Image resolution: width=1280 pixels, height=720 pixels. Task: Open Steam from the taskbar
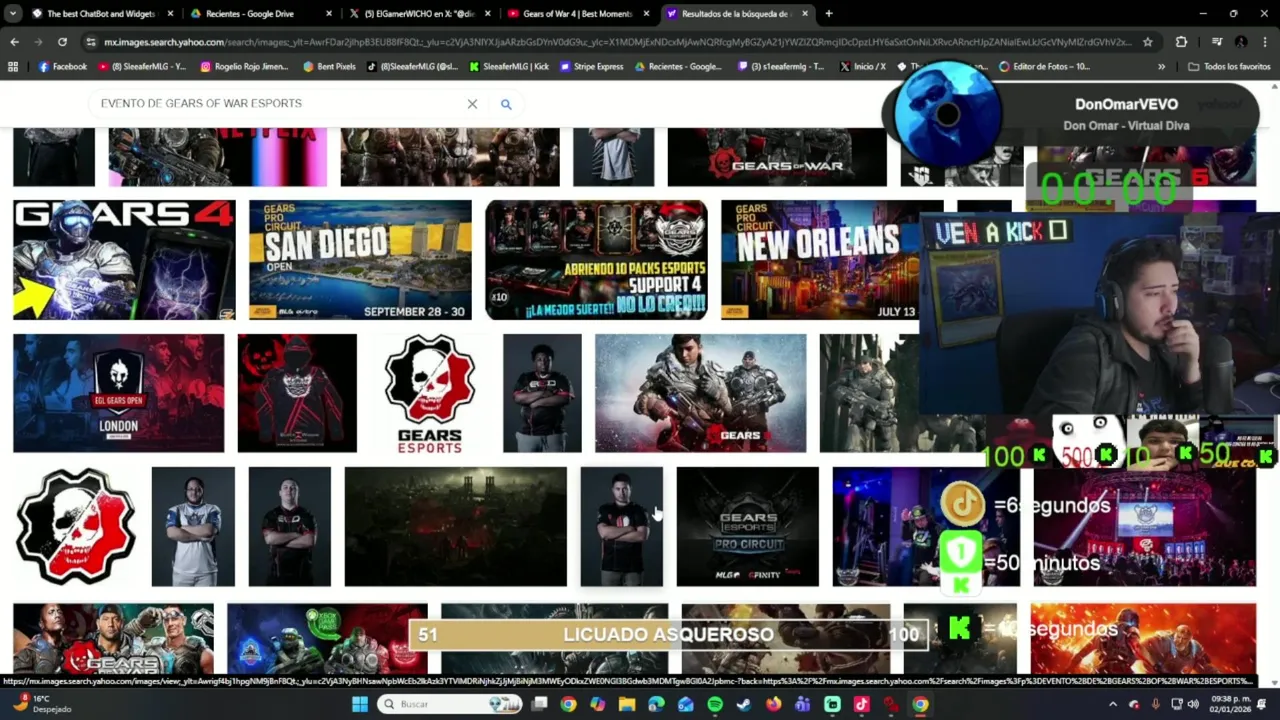point(745,704)
